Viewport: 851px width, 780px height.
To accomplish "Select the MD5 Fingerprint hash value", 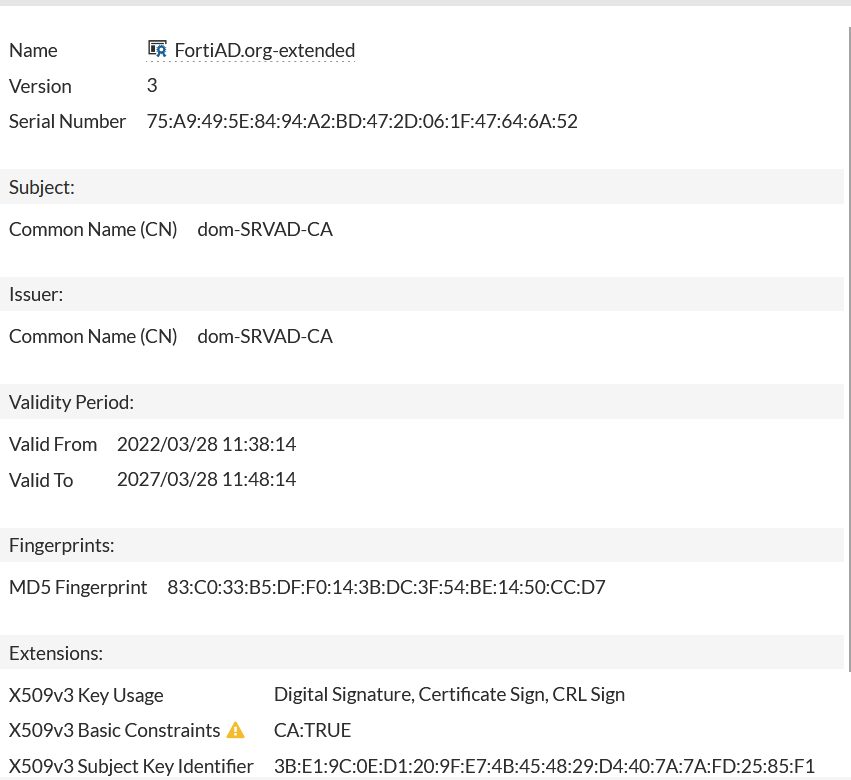I will 386,587.
